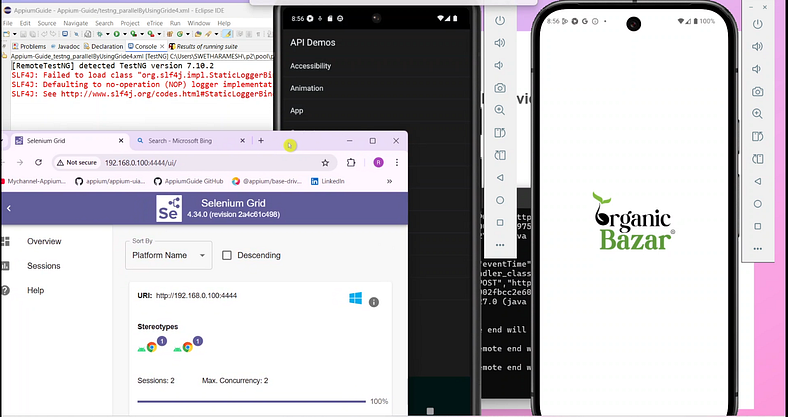Open more options on API Demos emulator toolbar
788x417 pixels.
click(x=500, y=245)
